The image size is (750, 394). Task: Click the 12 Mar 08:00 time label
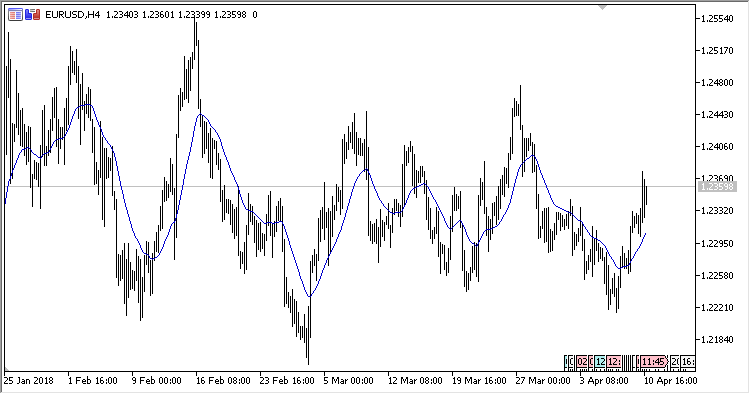click(x=415, y=381)
